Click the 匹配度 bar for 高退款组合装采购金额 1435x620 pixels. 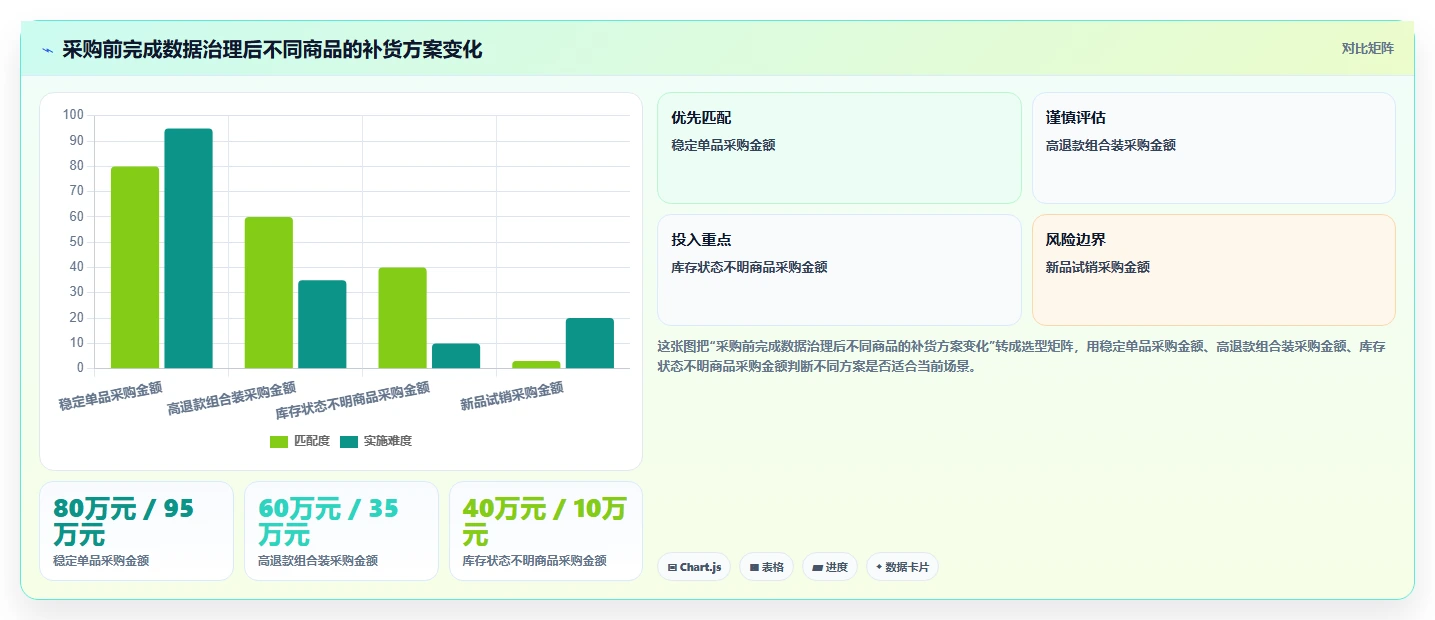[x=269, y=292]
